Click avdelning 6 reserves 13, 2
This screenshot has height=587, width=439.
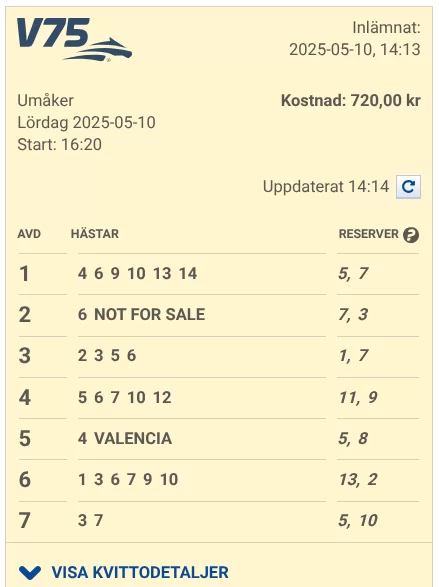point(358,480)
